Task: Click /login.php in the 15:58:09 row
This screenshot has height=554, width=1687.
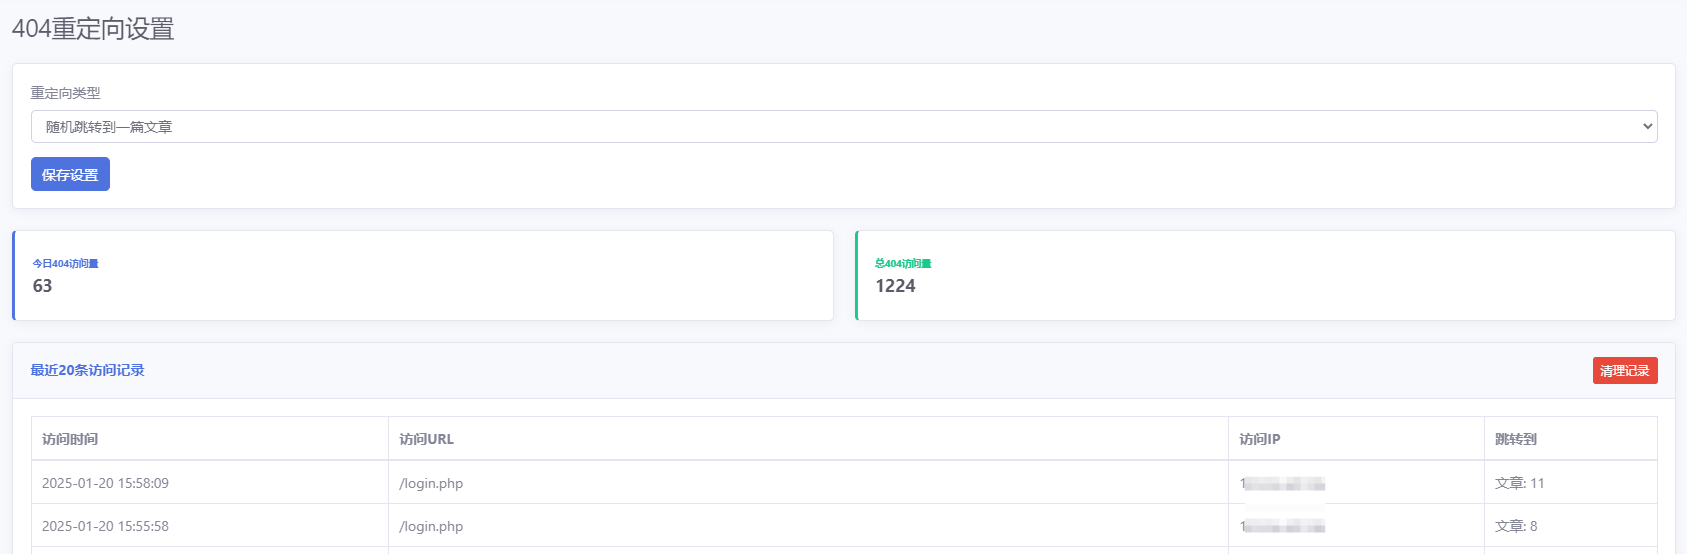Action: point(431,483)
